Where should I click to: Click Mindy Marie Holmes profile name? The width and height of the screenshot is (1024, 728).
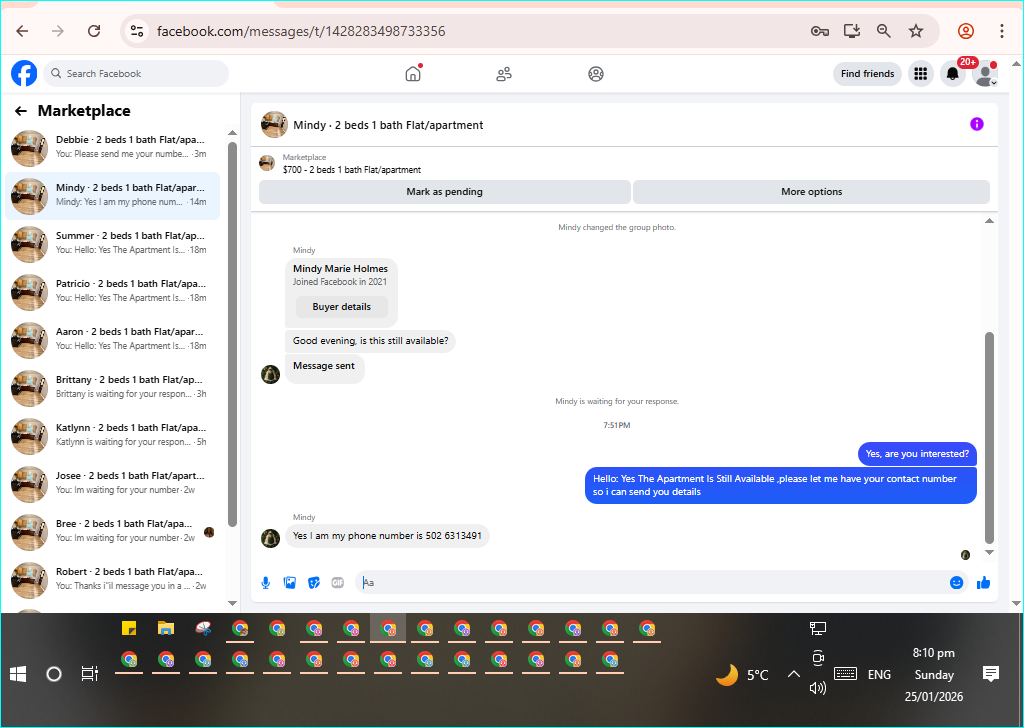(340, 268)
